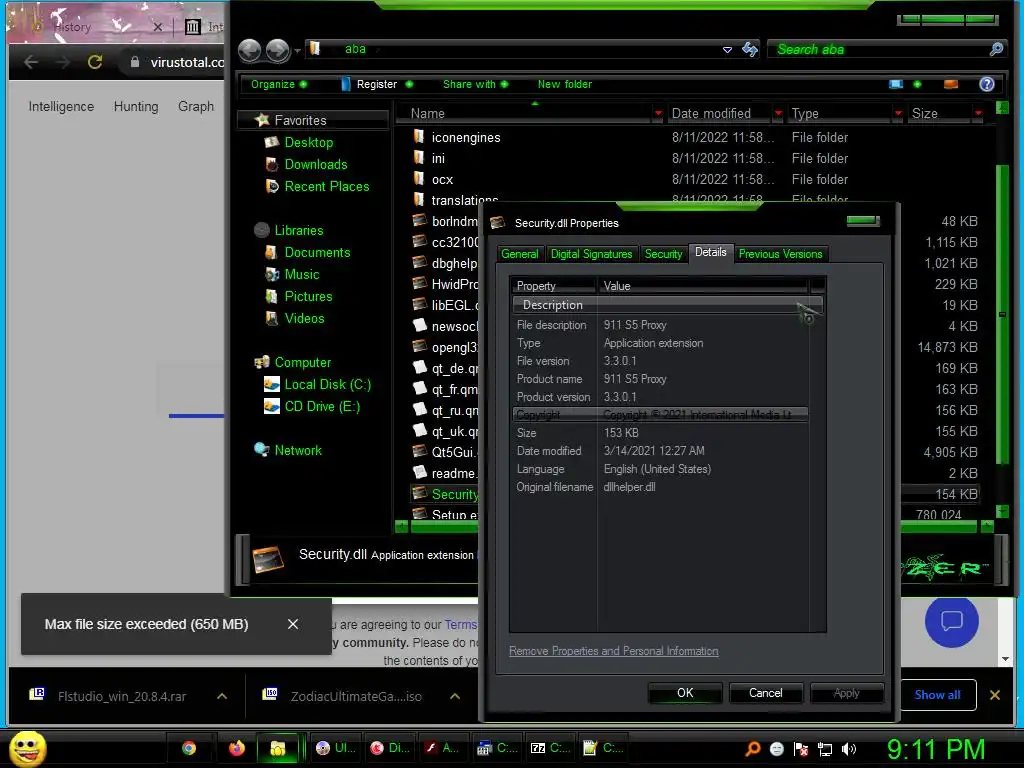The image size is (1024, 768).
Task: Select the file explorer taskbar icon
Action: point(278,748)
